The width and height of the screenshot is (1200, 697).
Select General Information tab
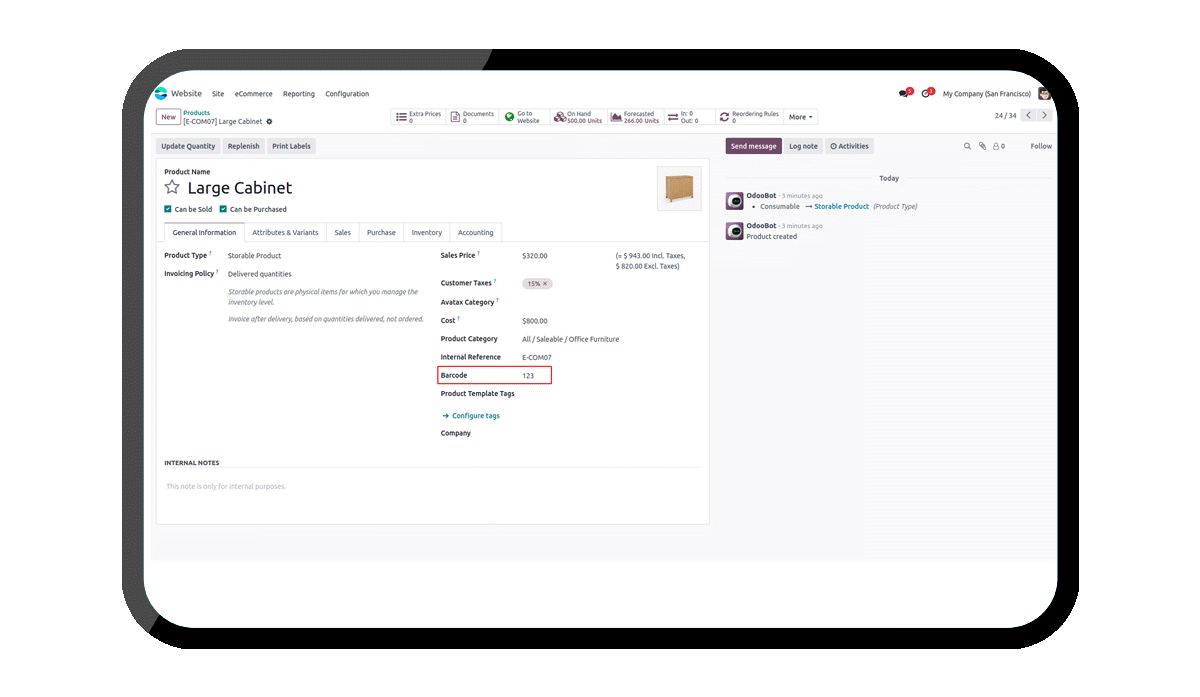[x=204, y=232]
